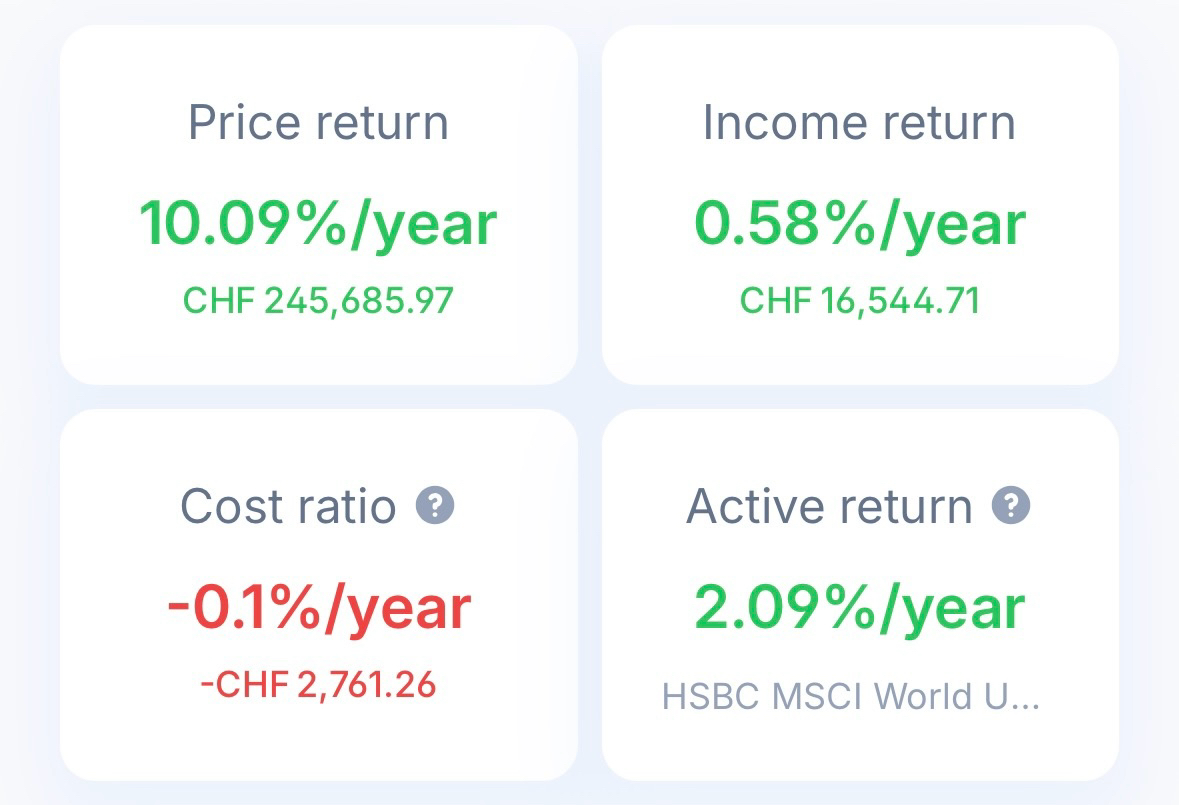Click the -CHF 2,761.26 cost amount
Viewport: 1179px width, 805px height.
318,685
